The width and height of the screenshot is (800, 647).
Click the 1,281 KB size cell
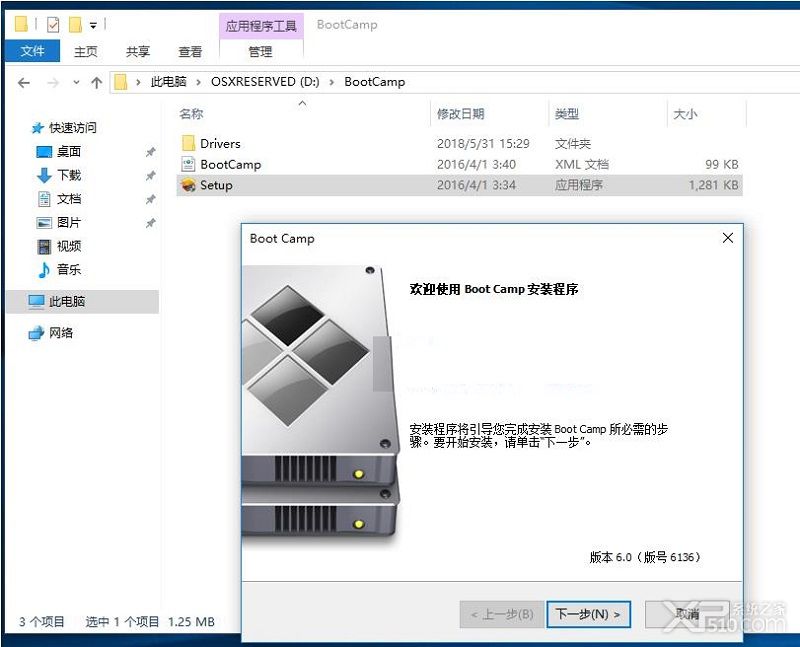click(x=713, y=185)
